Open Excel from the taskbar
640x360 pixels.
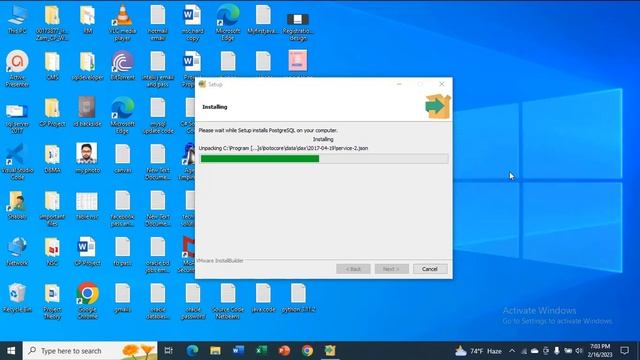pos(261,351)
